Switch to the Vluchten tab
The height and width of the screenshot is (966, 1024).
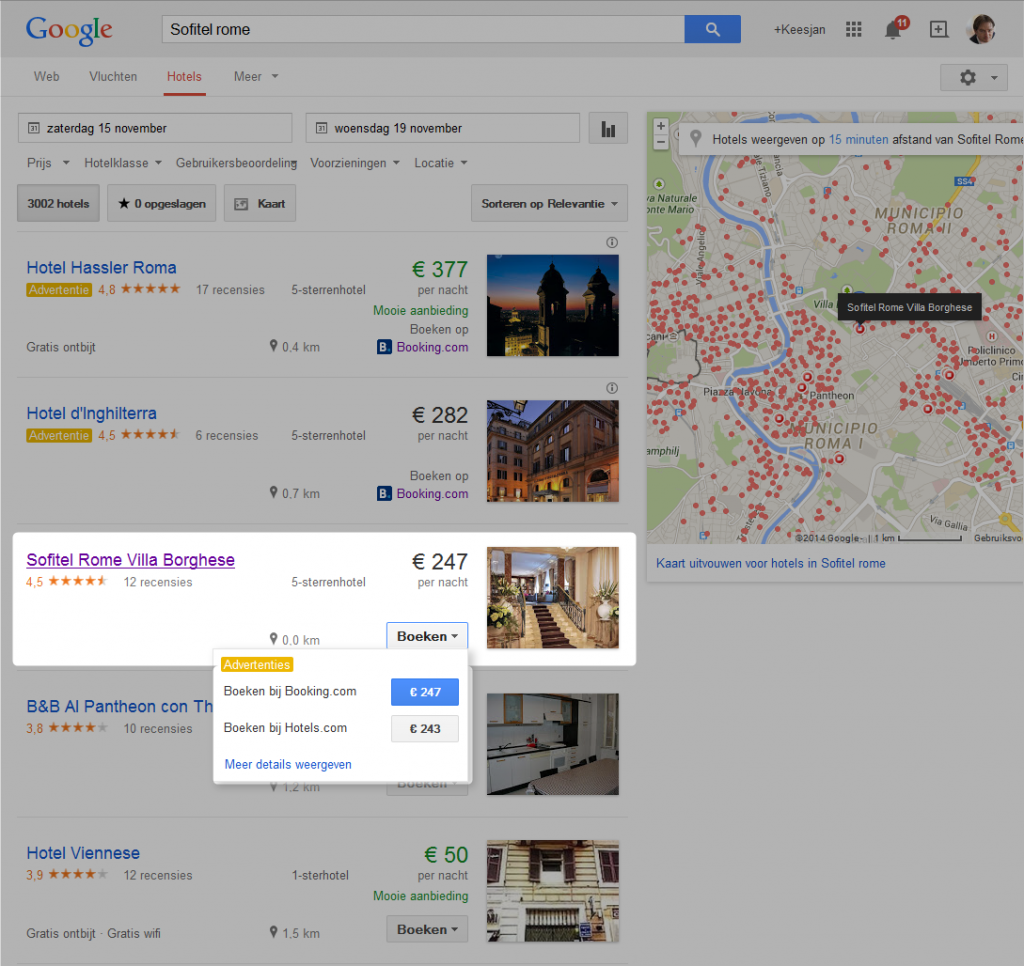point(113,76)
